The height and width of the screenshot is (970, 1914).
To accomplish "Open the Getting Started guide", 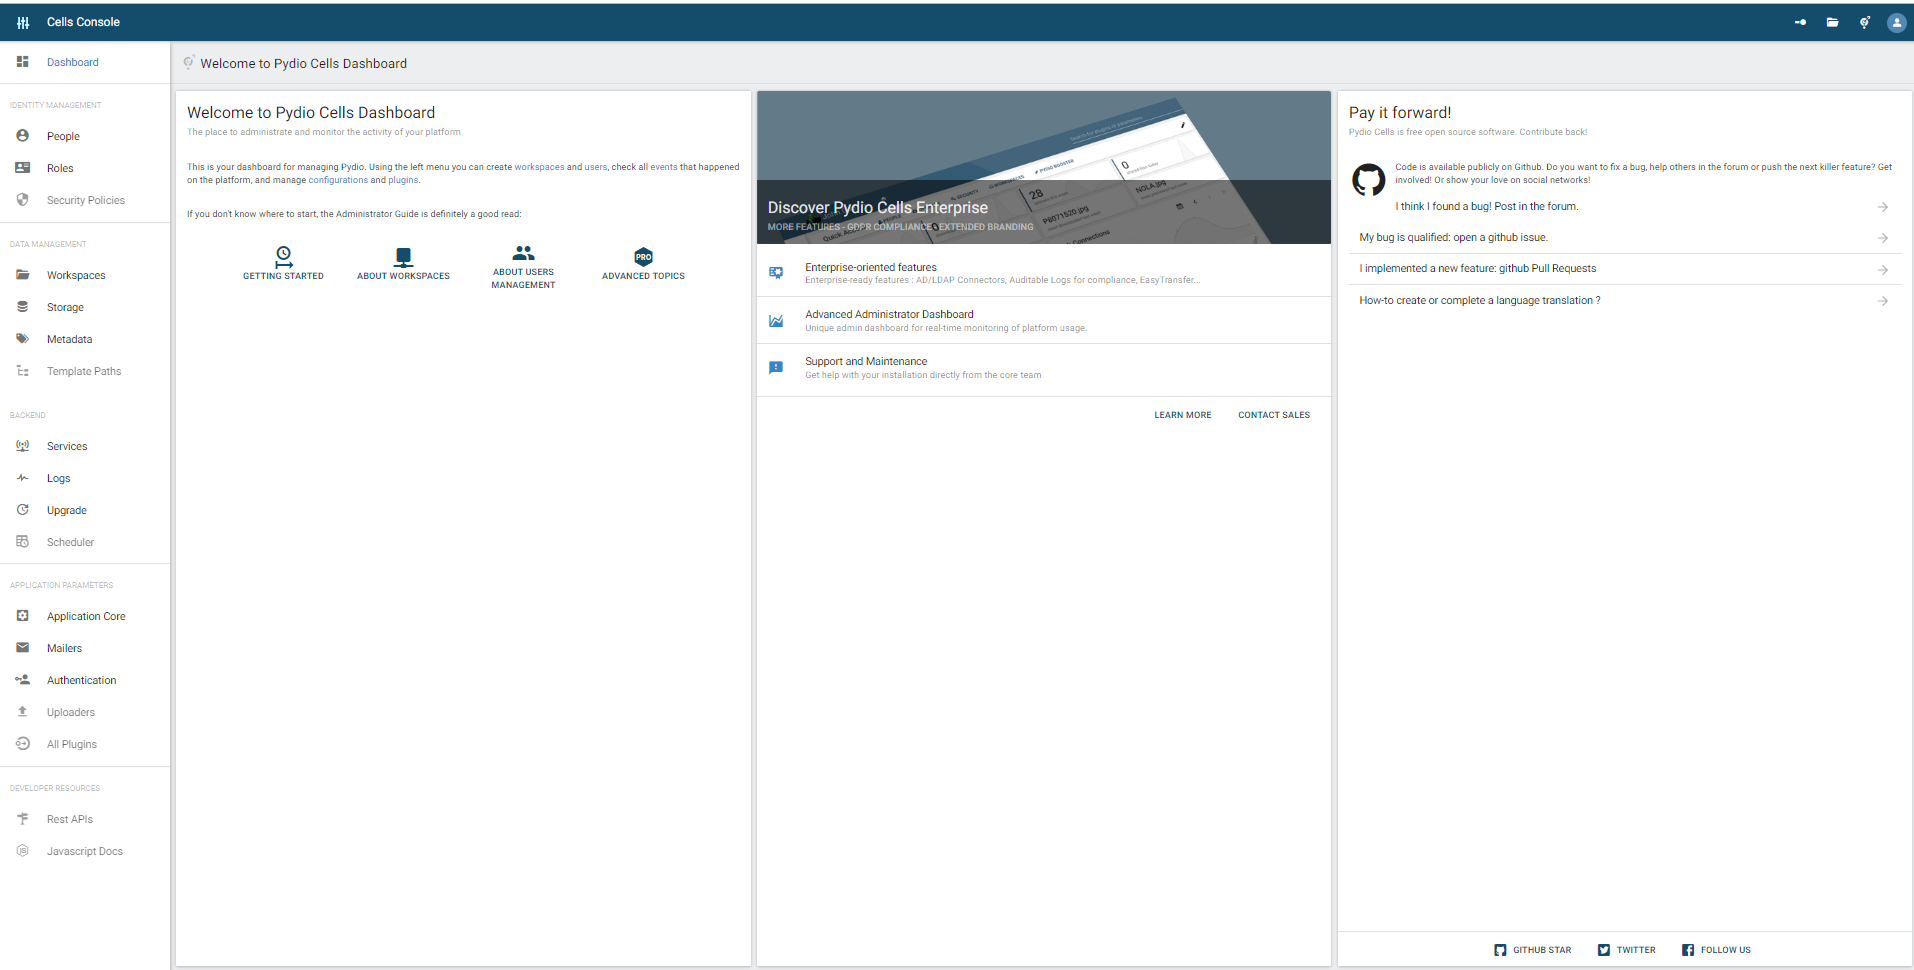I will (283, 264).
